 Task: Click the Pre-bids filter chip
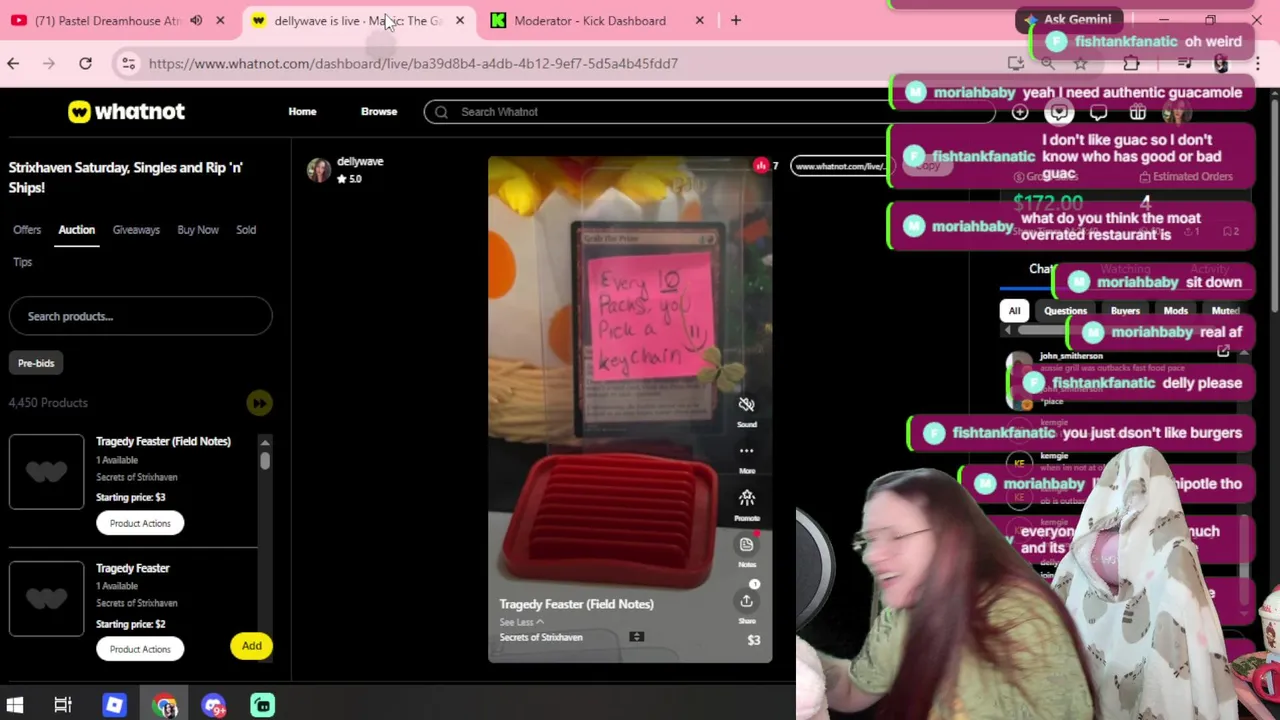pos(36,363)
